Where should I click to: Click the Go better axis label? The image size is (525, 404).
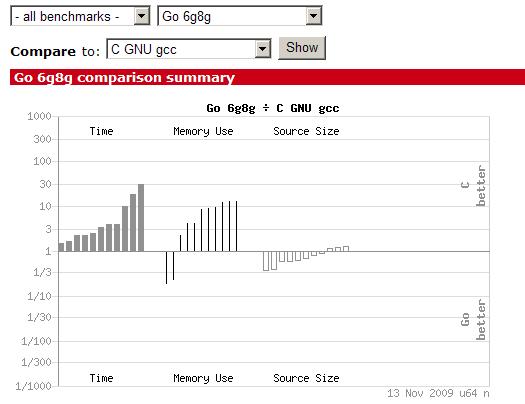473,320
